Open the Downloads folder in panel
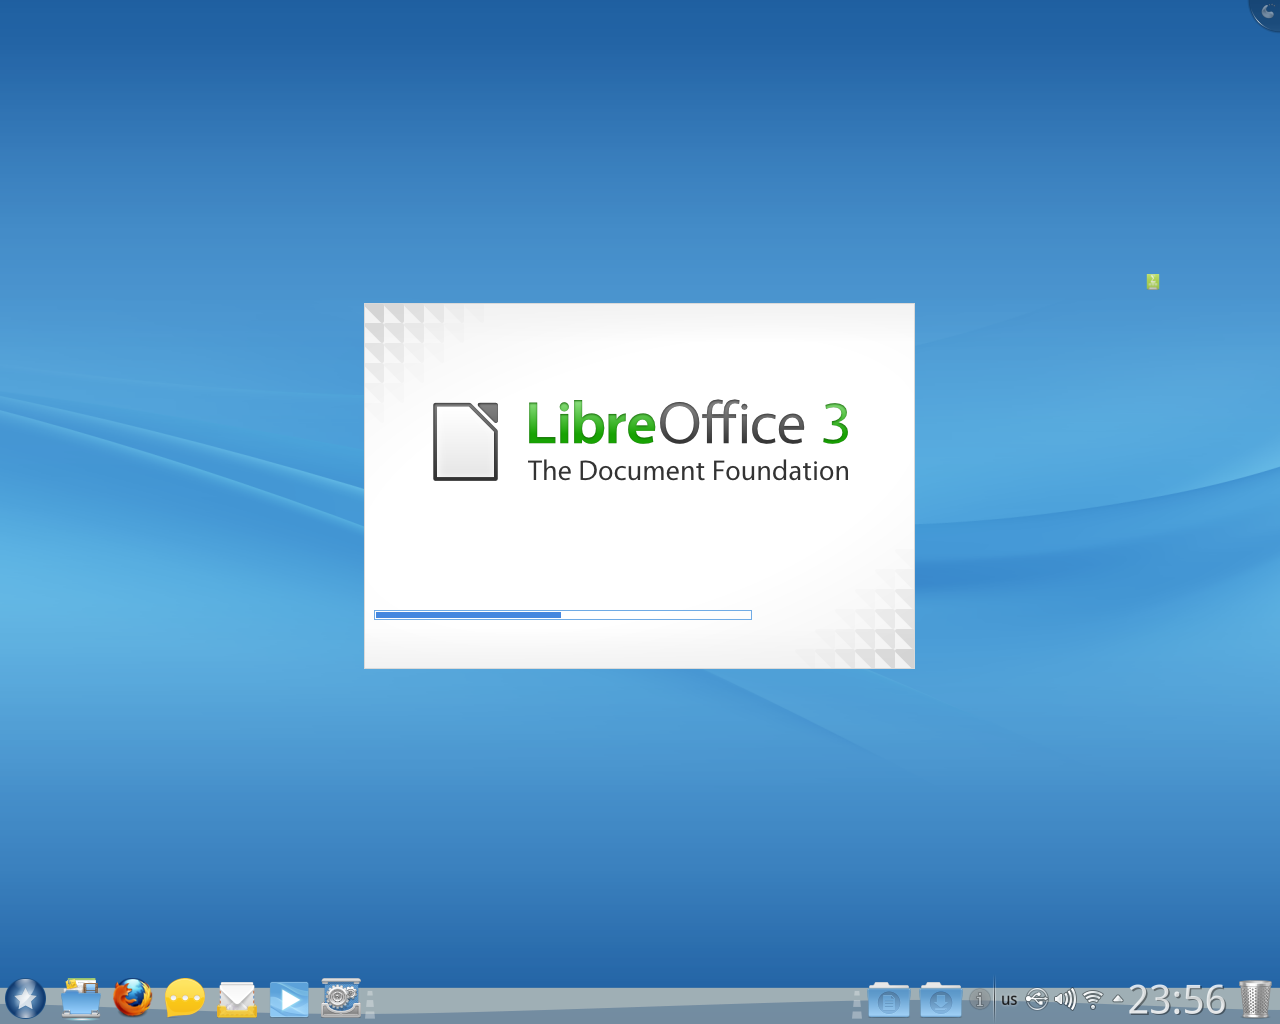Screen dimensions: 1280x1024 pos(940,999)
